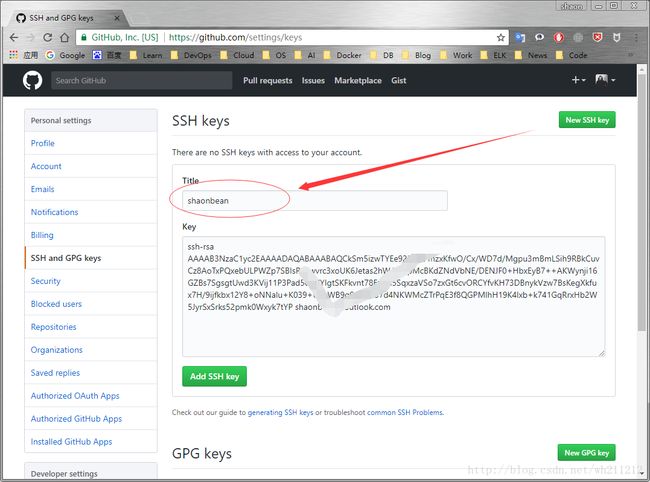
Task: Open the Google bookmark
Action: tap(65, 55)
